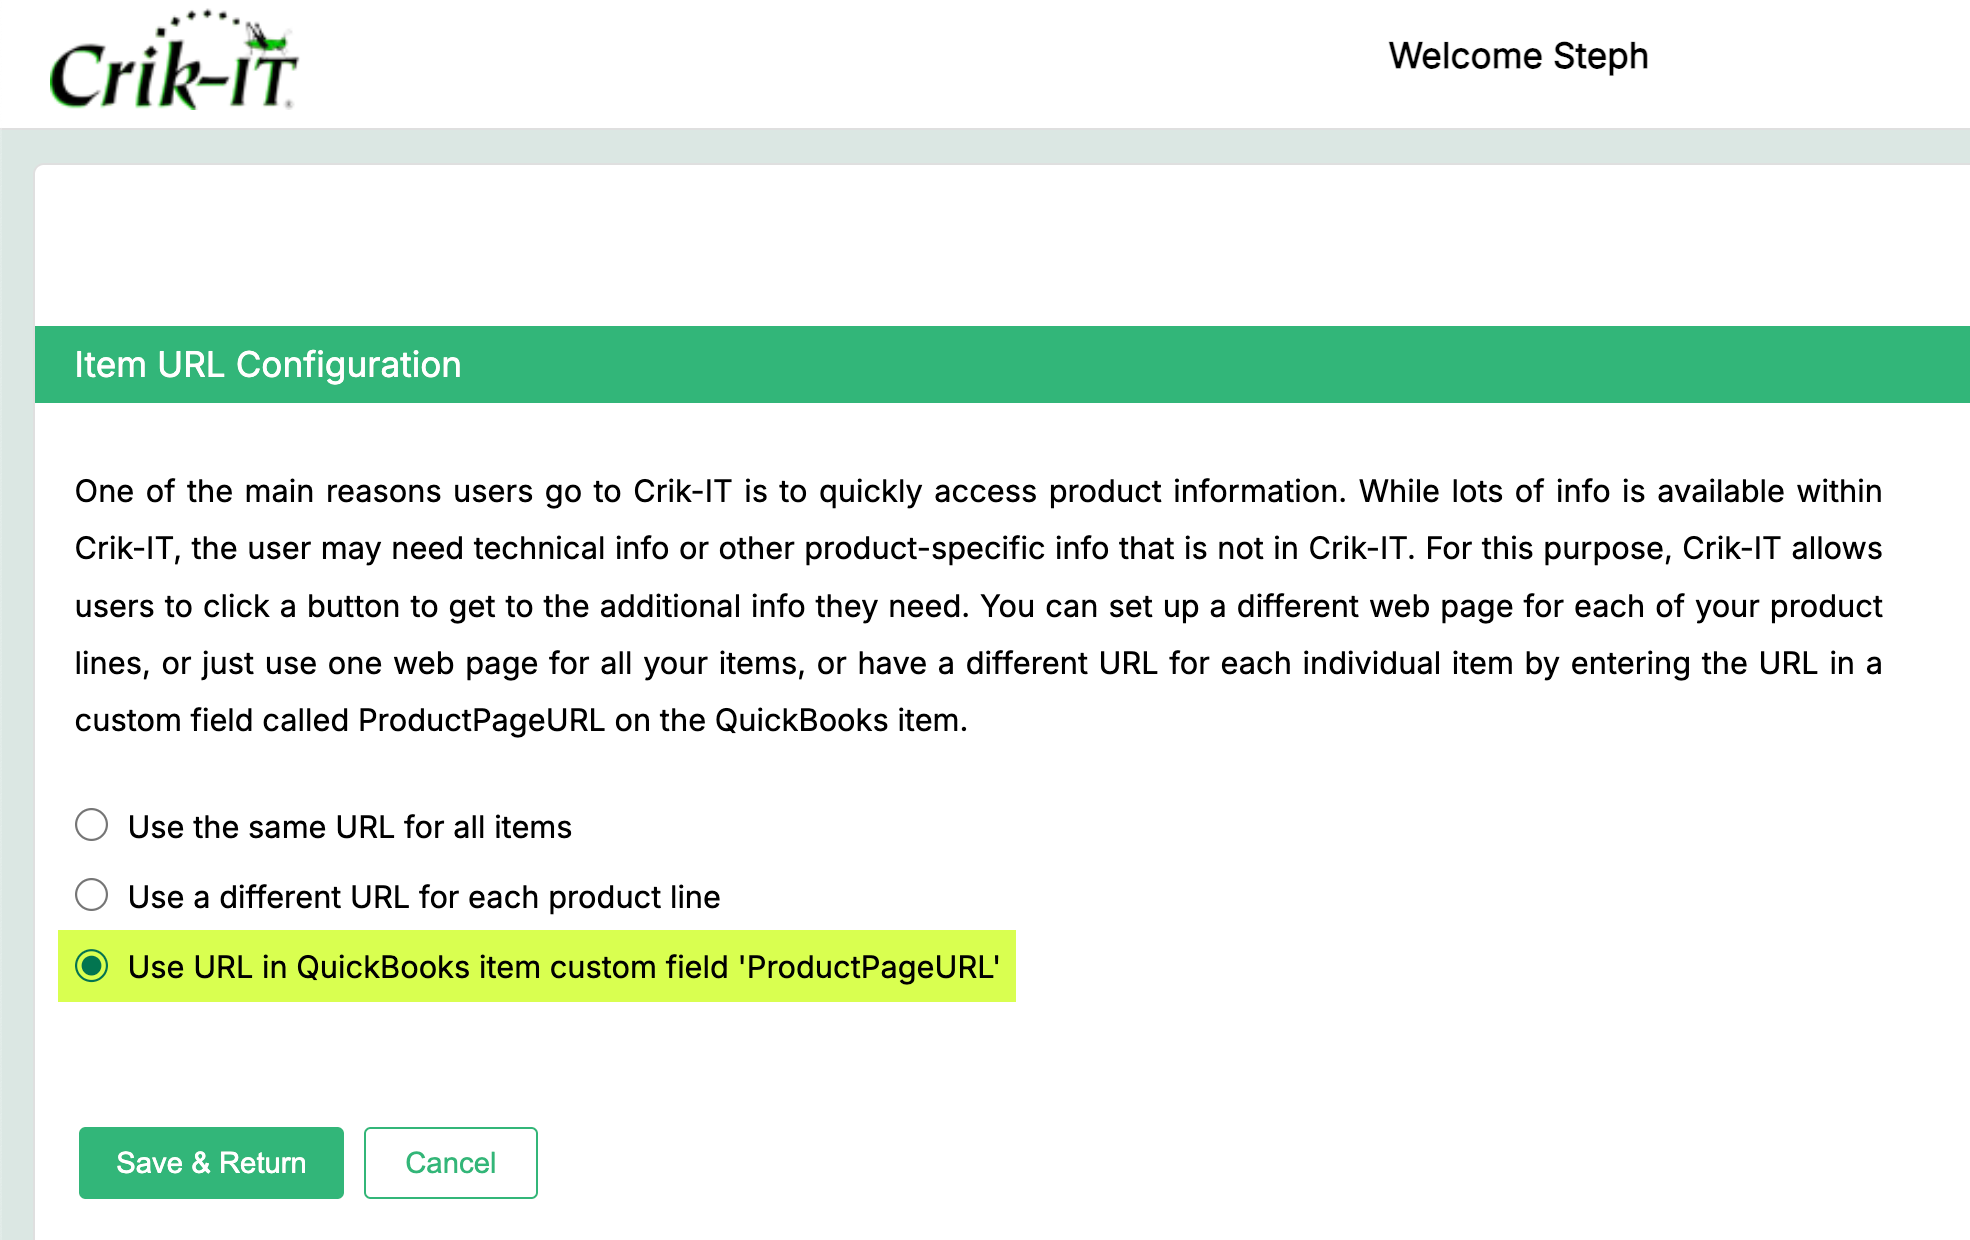1970x1240 pixels.
Task: Select the same URL for all items radio button
Action: pyautogui.click(x=92, y=826)
